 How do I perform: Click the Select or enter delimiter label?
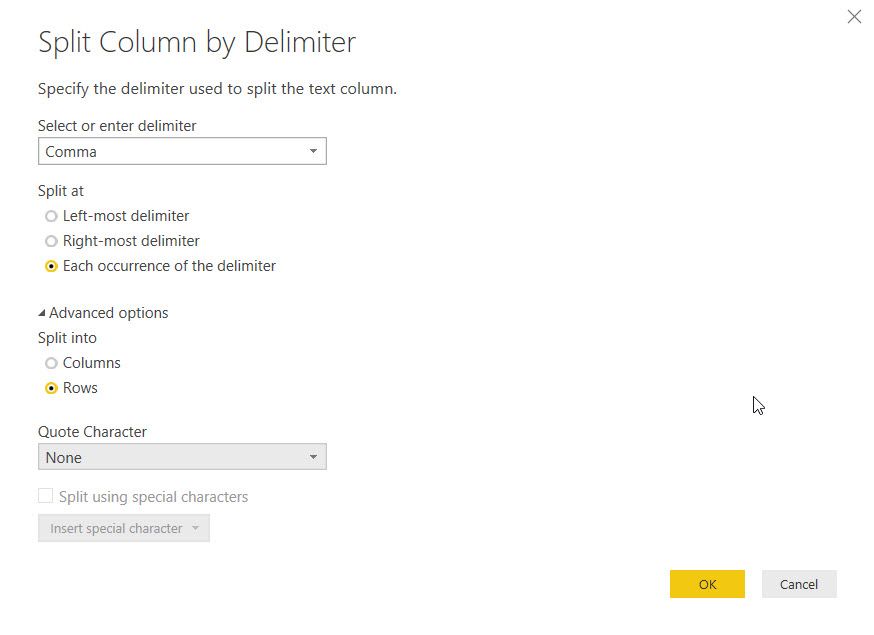point(117,126)
